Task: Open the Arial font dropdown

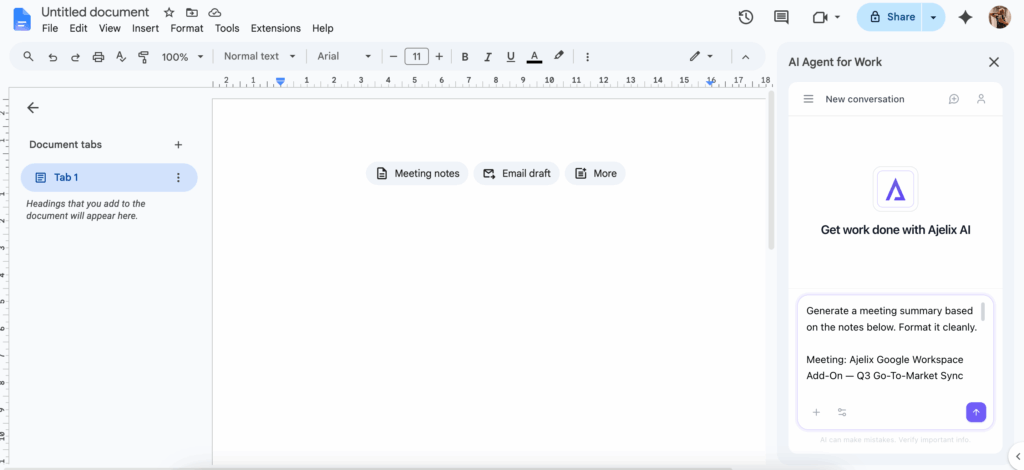Action: (344, 56)
